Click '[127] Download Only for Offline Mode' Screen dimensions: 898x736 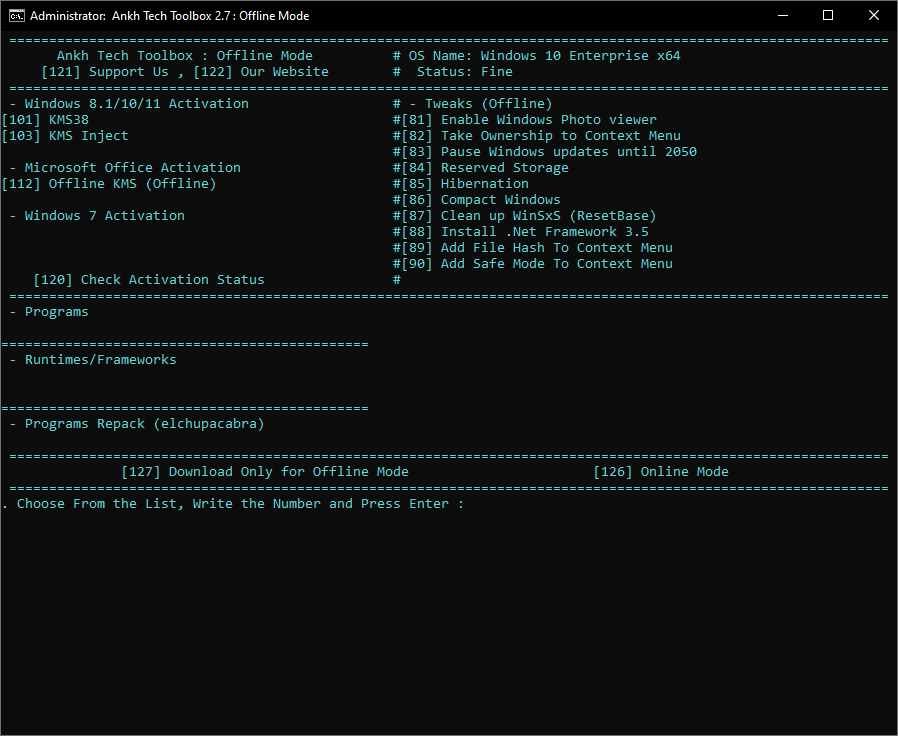click(x=265, y=472)
